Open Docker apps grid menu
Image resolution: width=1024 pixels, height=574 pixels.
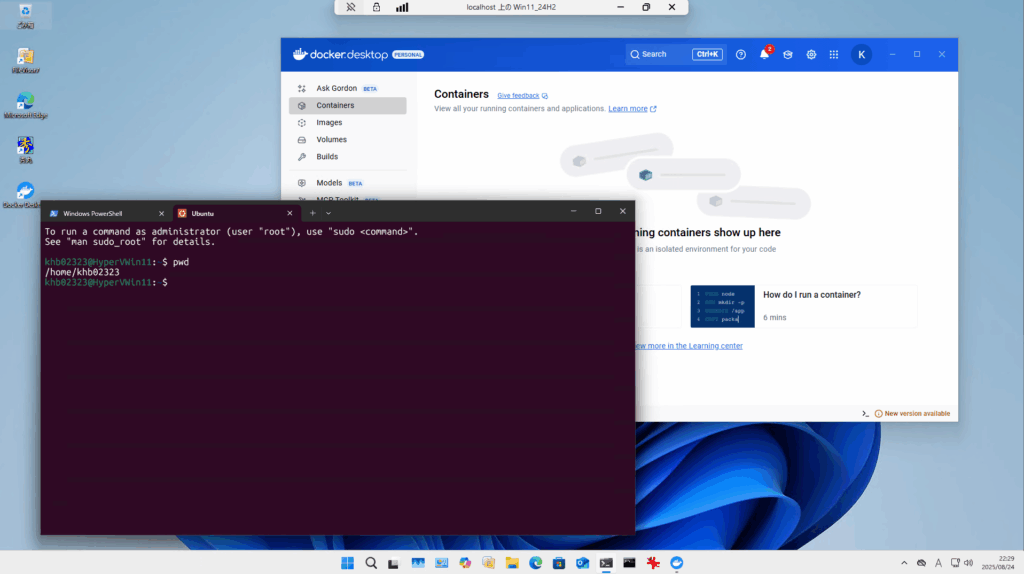pyautogui.click(x=834, y=55)
